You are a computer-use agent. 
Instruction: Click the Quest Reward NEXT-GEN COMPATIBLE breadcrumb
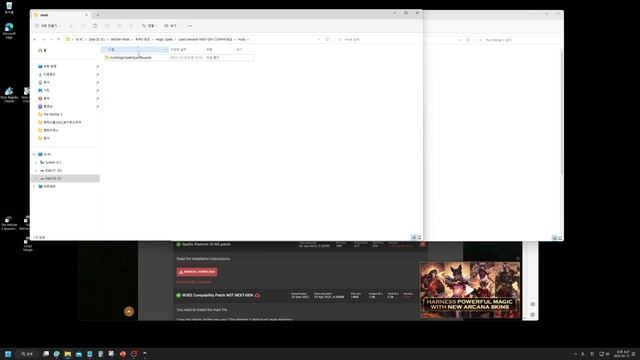pyautogui.click(x=205, y=40)
